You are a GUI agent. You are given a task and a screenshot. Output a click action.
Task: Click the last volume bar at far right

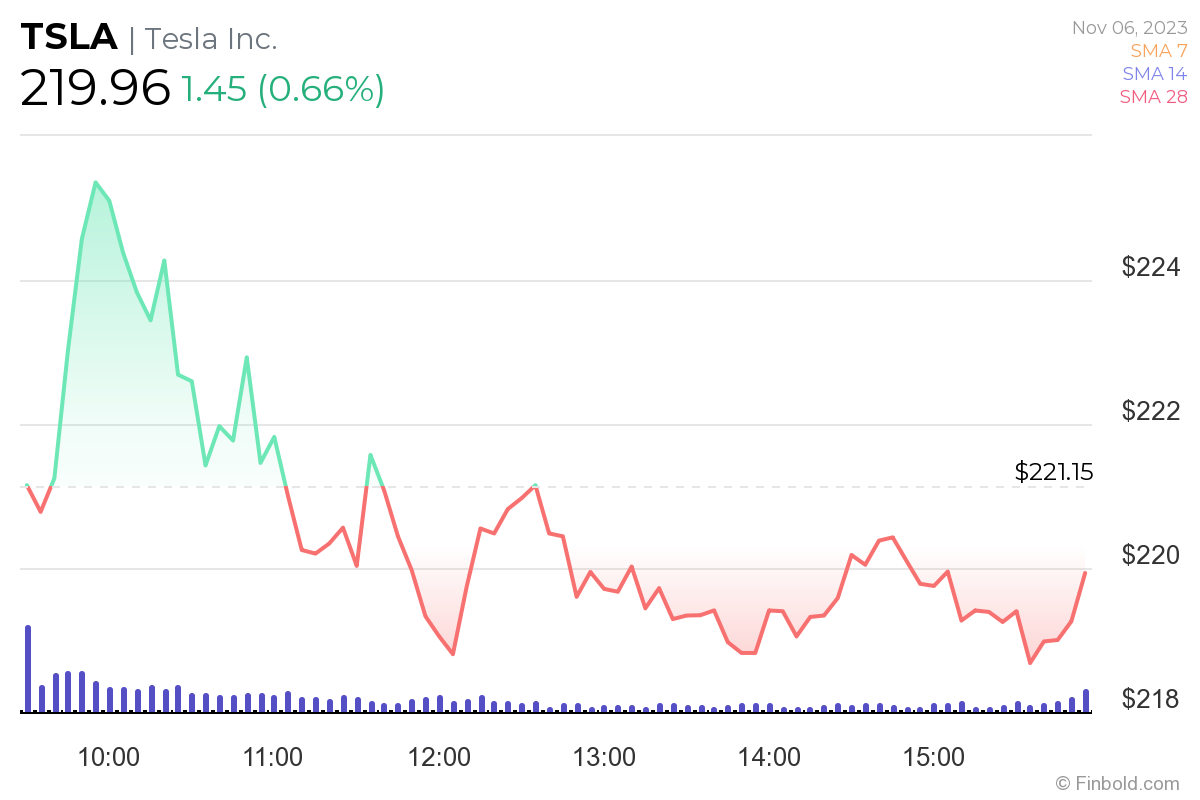(x=1086, y=700)
